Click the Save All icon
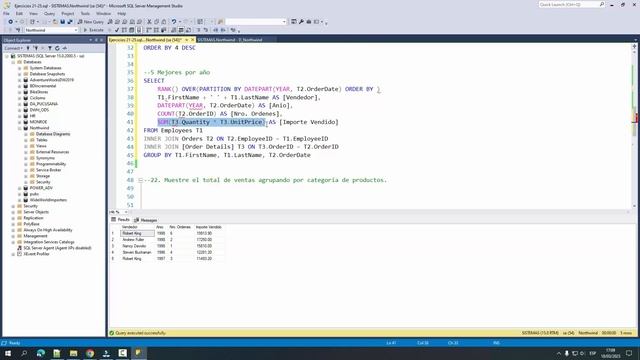This screenshot has height=360, width=640. tap(70, 22)
